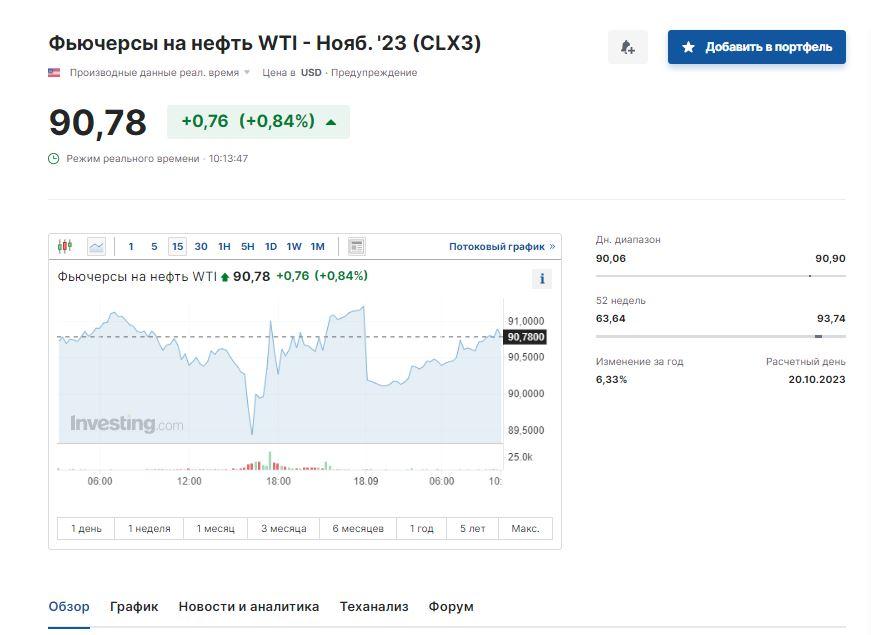
Task: Click the 52-week low '63,64'
Action: pyautogui.click(x=610, y=318)
